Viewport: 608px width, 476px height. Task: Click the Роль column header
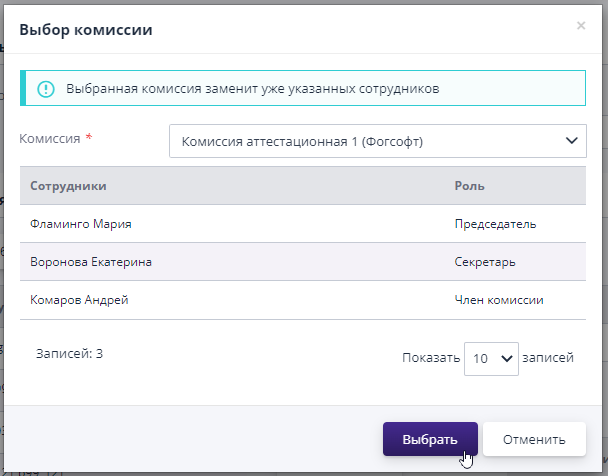(469, 186)
